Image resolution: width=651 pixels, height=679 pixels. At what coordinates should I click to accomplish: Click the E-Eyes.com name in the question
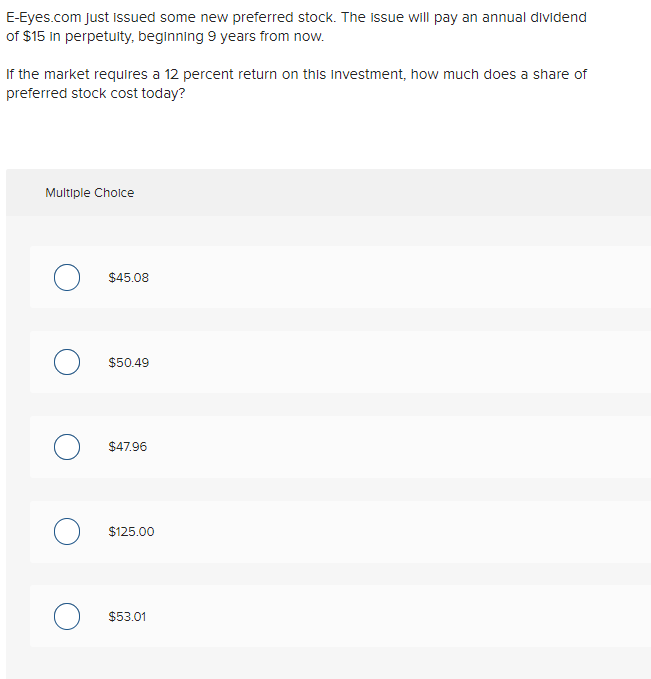pyautogui.click(x=45, y=18)
